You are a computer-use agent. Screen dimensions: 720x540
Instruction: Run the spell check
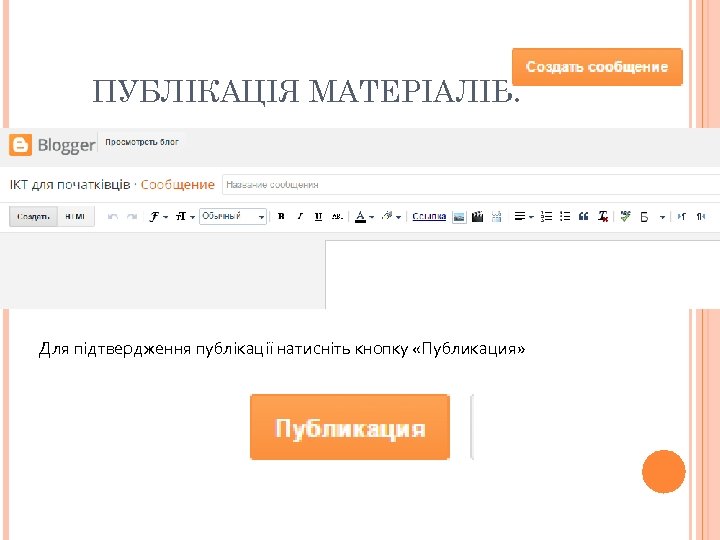point(625,216)
